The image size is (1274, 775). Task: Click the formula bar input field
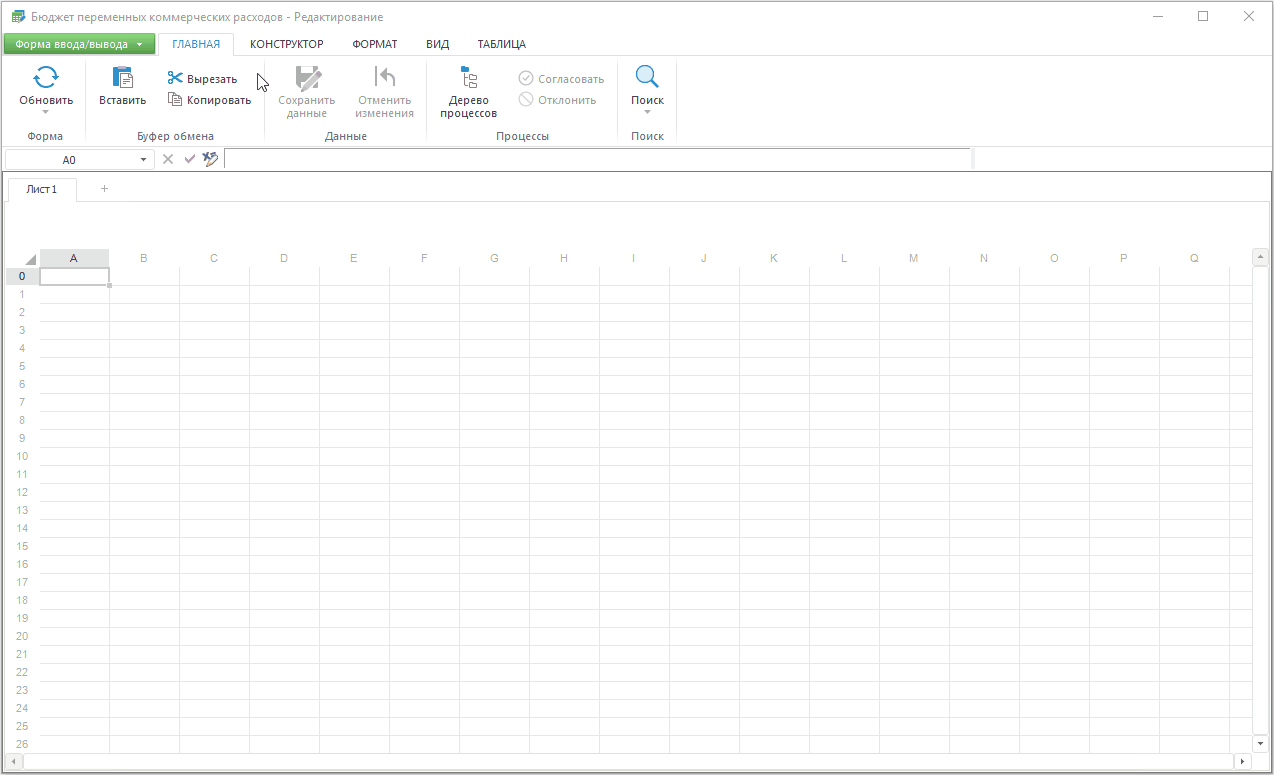click(x=597, y=159)
